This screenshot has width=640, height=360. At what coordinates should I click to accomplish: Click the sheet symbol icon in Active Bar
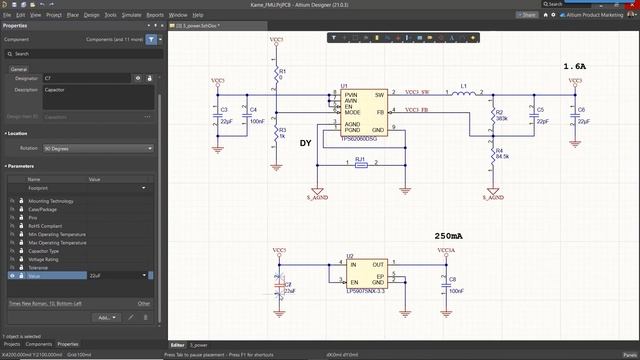click(x=420, y=38)
